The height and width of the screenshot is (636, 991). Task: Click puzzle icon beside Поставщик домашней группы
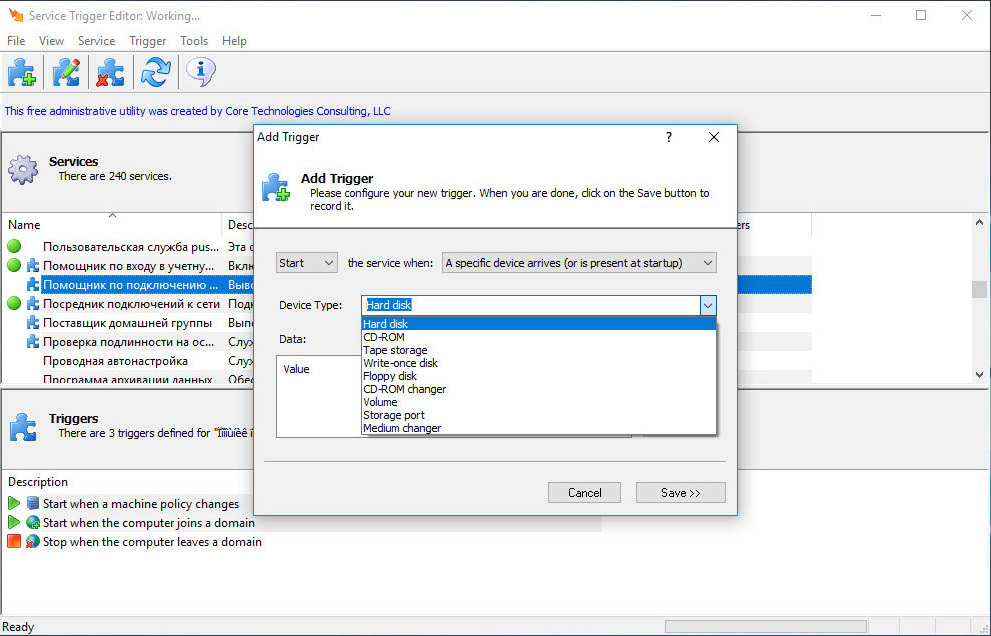[33, 322]
